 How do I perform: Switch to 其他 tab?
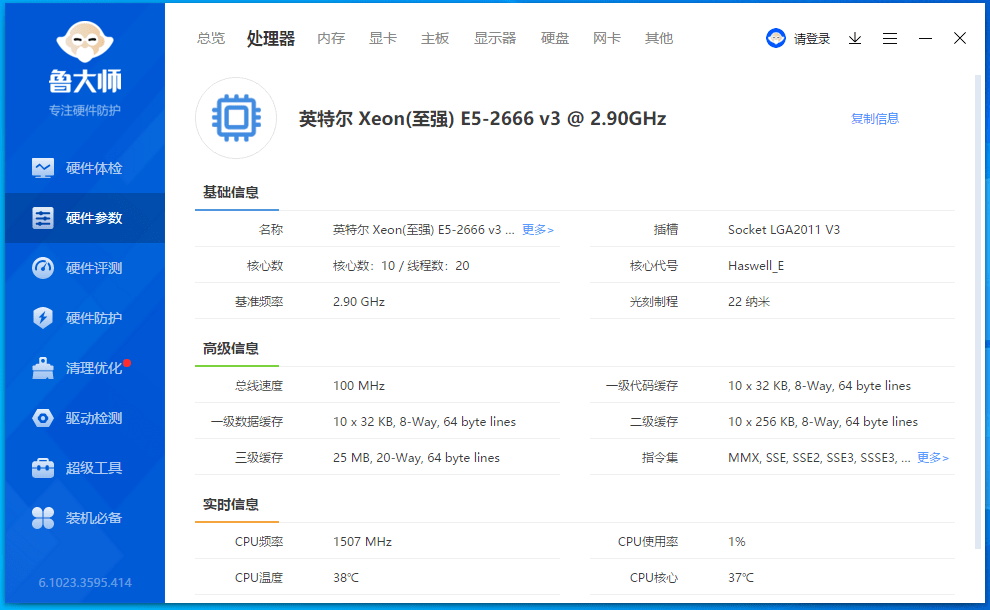point(659,39)
